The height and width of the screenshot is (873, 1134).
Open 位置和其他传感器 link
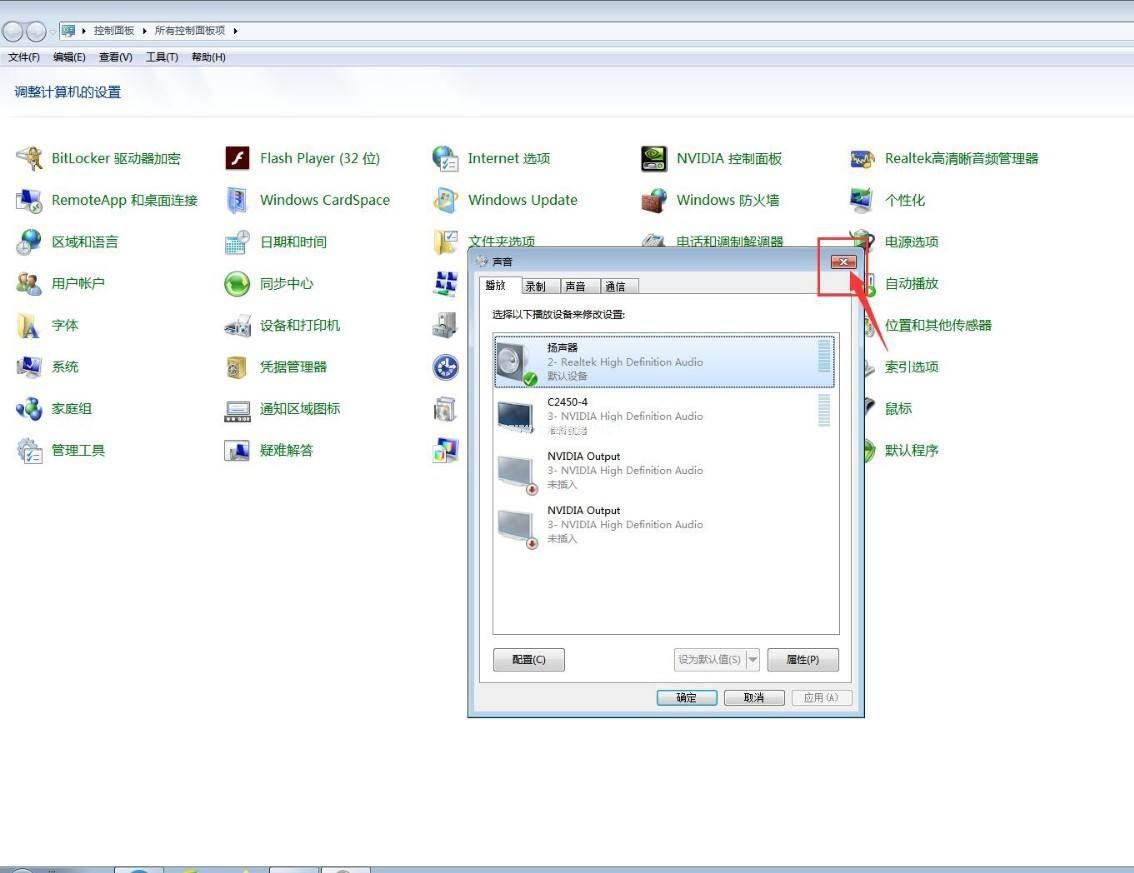click(938, 325)
